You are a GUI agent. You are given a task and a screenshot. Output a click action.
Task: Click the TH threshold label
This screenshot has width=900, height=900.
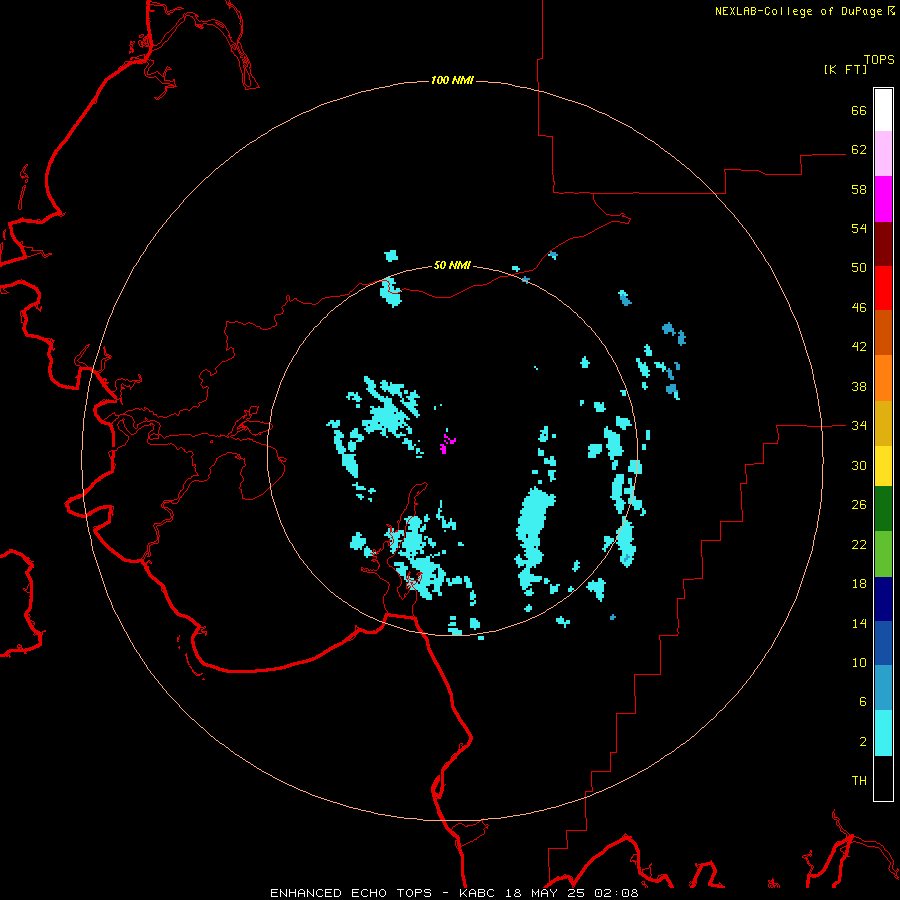point(859,781)
